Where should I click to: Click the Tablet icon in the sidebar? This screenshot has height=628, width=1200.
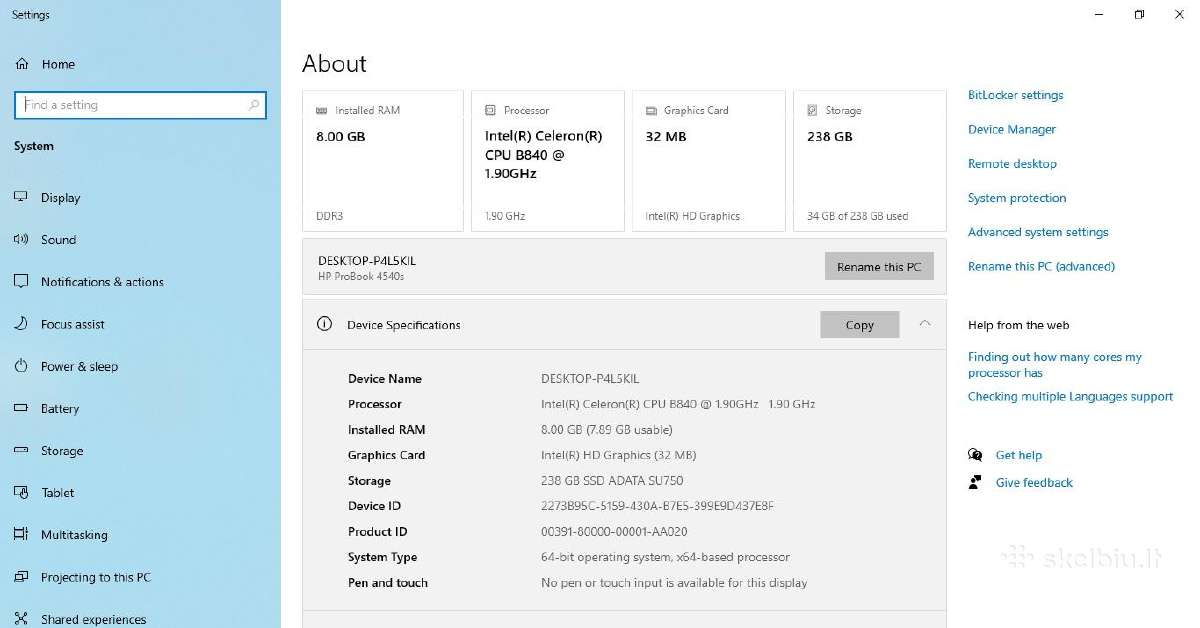tap(21, 493)
